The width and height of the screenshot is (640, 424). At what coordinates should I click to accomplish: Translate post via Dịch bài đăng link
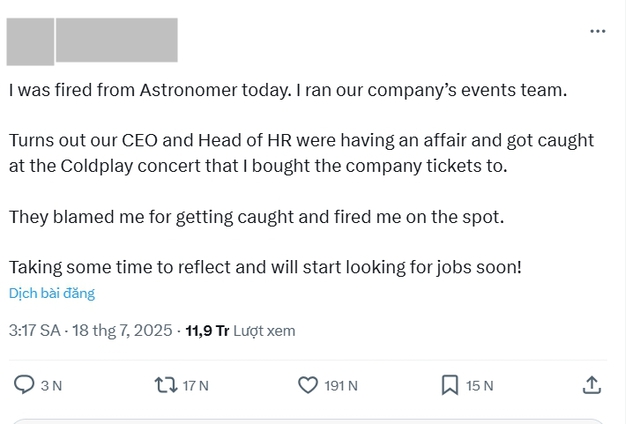[52, 293]
